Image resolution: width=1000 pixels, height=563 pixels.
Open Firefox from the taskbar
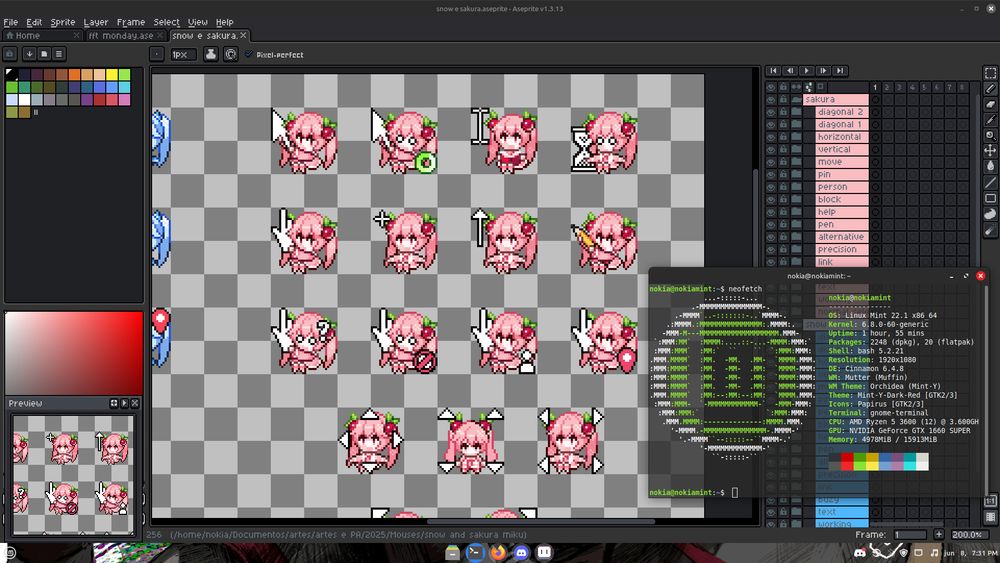(x=498, y=552)
